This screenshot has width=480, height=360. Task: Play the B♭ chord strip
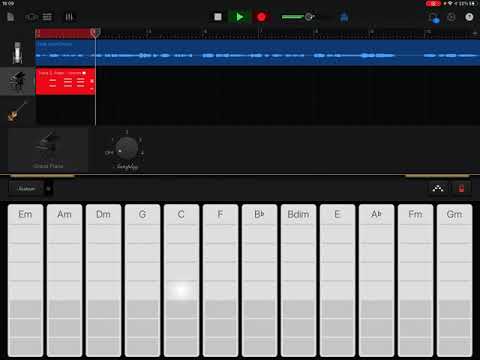coord(259,280)
